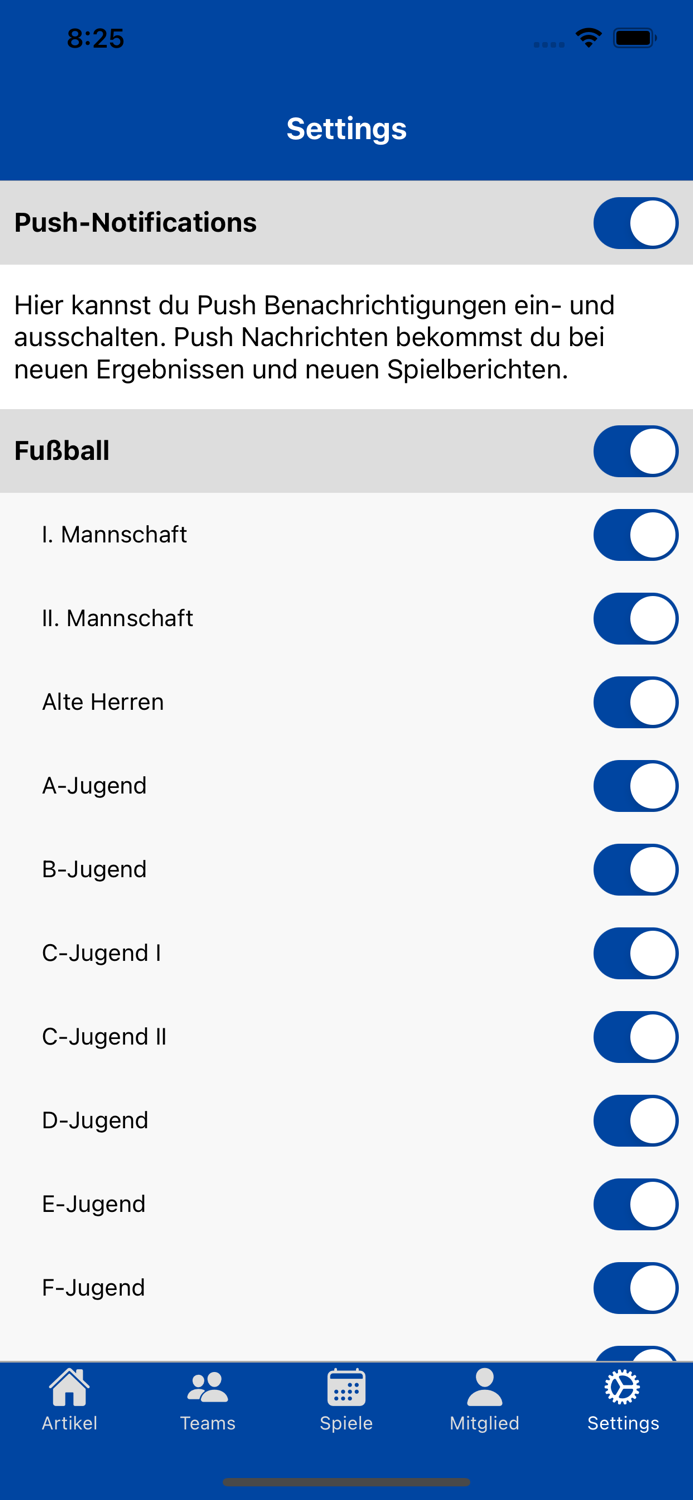Toggle the A-Jugend switch
This screenshot has width=693, height=1500.
point(635,786)
